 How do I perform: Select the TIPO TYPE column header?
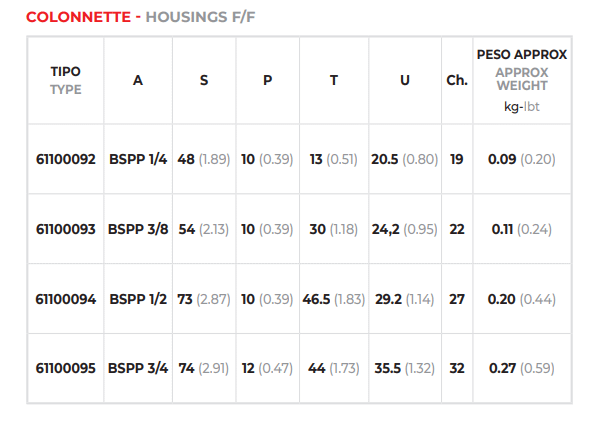pos(66,81)
